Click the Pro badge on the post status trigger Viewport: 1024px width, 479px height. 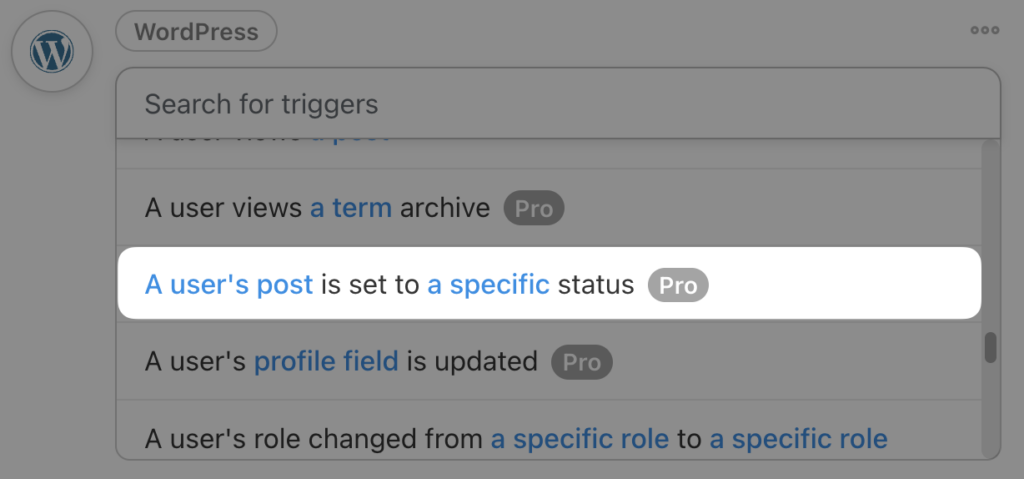678,285
